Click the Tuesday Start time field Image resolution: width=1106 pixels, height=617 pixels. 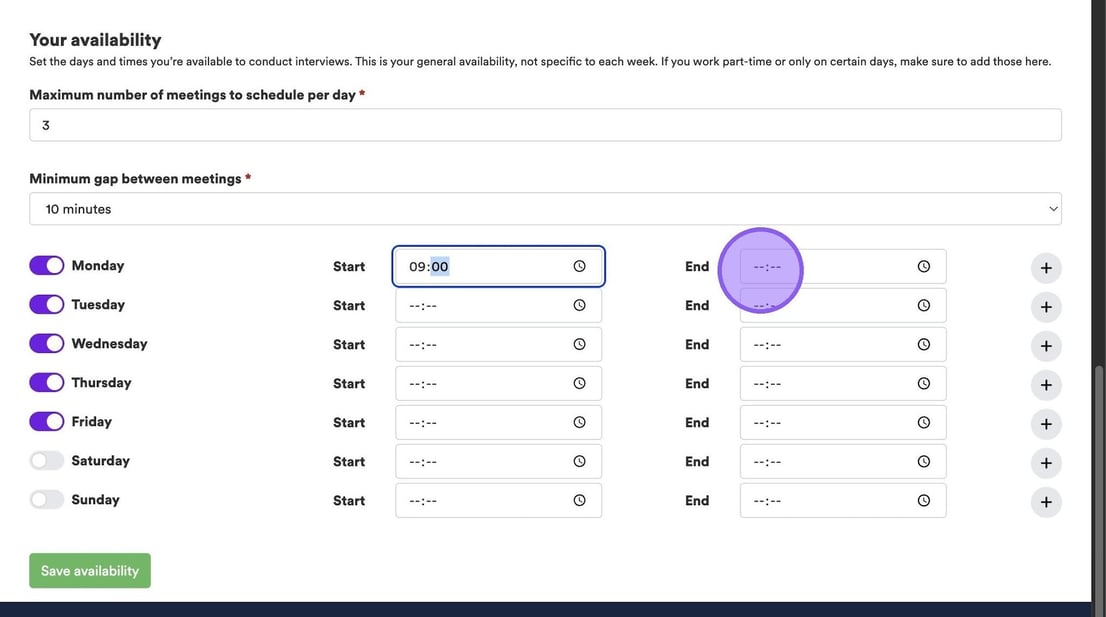[485, 305]
